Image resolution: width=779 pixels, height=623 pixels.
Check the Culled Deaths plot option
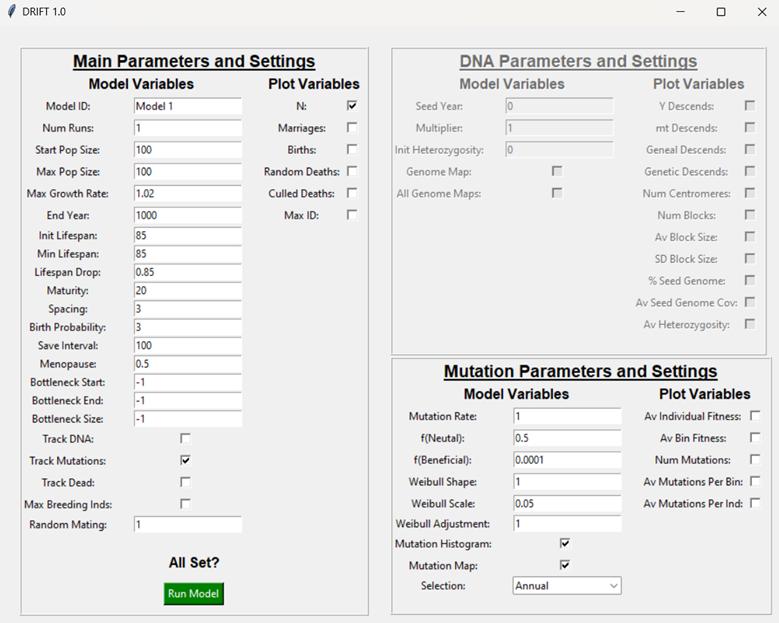tap(352, 193)
